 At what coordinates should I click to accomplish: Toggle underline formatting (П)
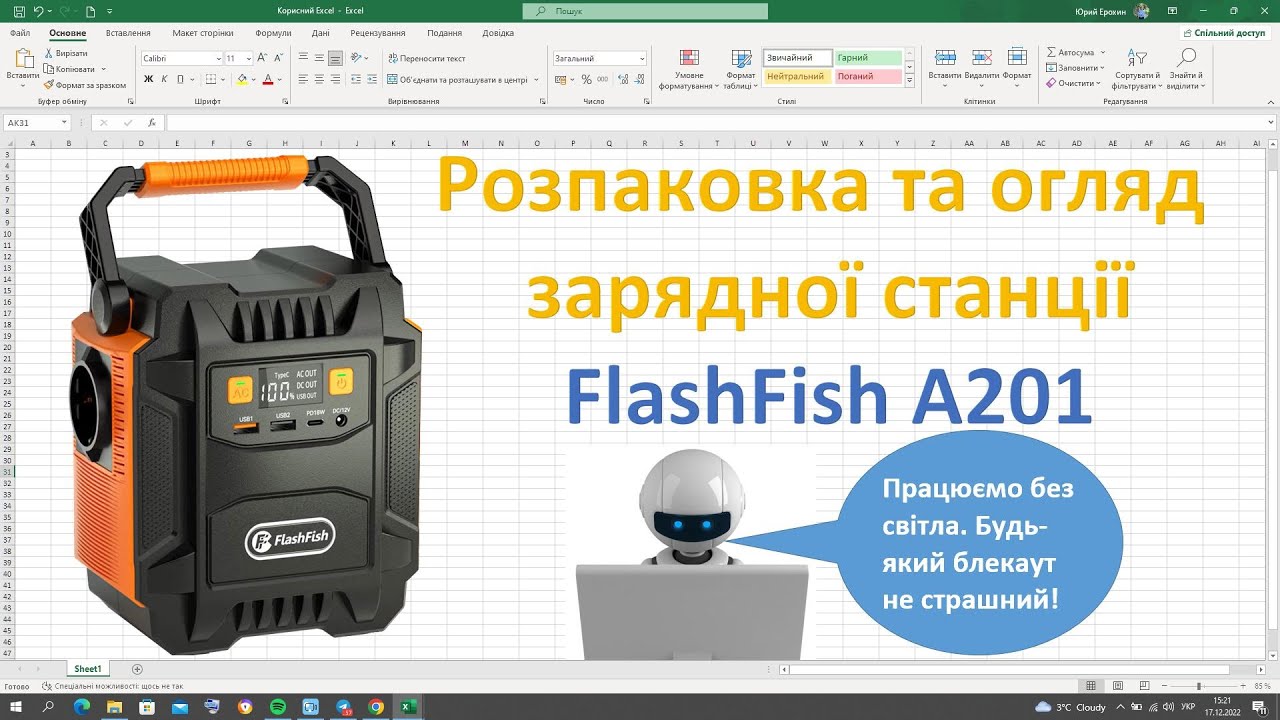point(179,79)
